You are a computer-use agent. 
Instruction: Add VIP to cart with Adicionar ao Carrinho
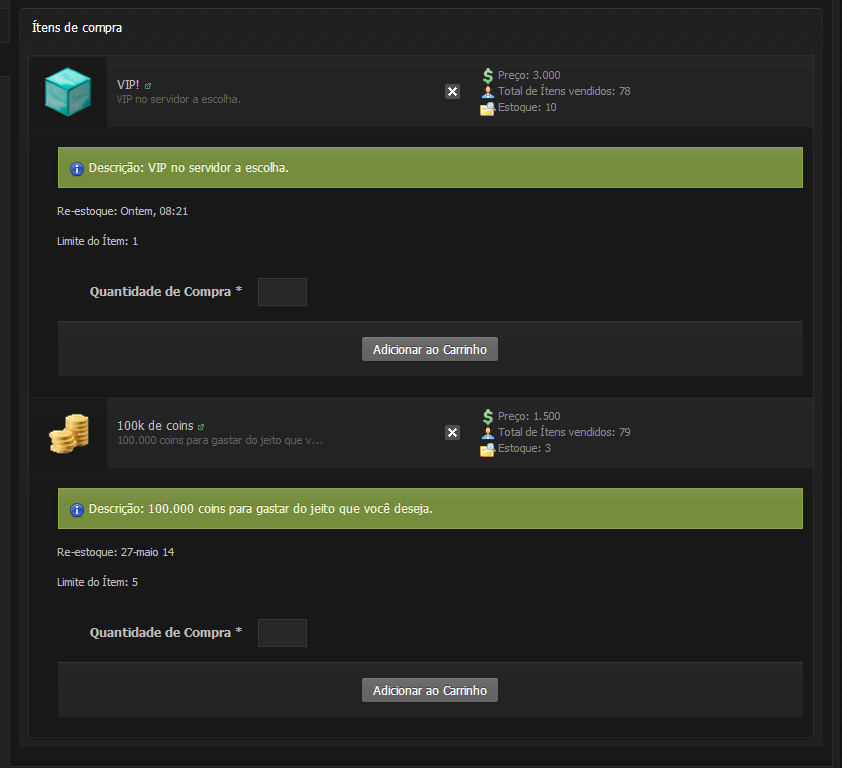point(430,349)
